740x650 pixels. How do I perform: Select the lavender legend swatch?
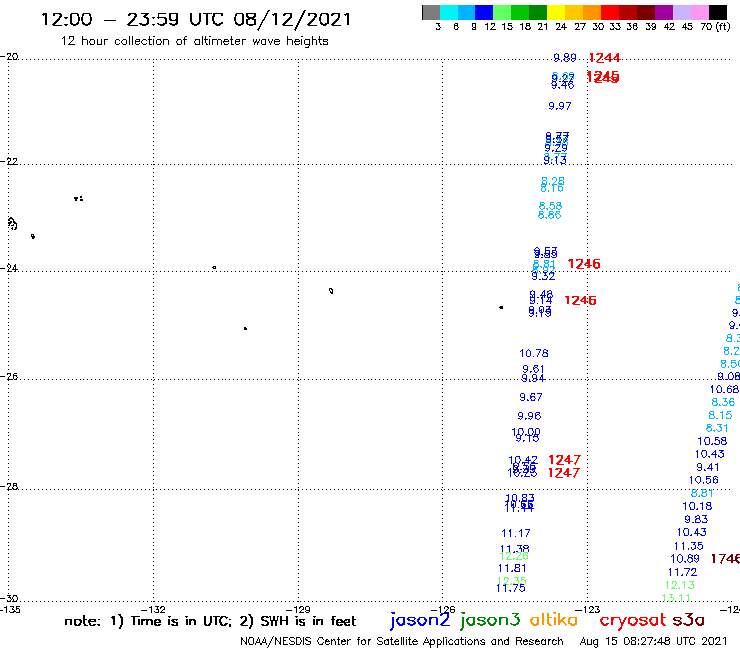point(681,12)
